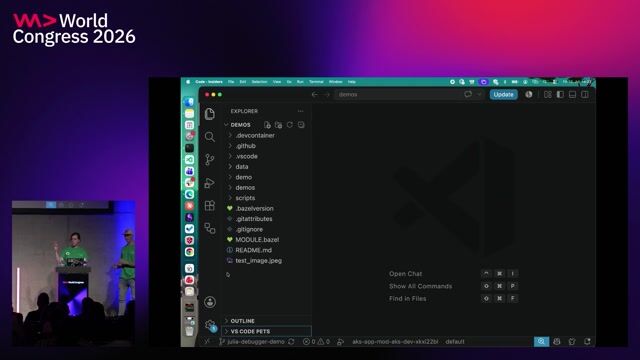Click the default namespace status bar item
The image size is (640, 360).
pyautogui.click(x=455, y=342)
